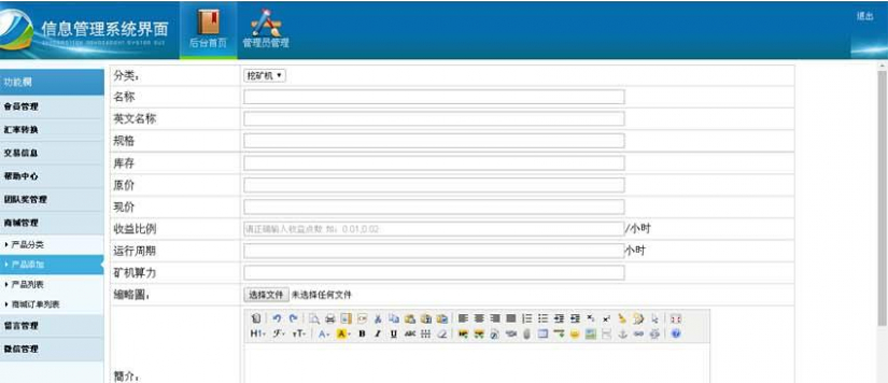Justify text fully in editor
Viewport: 888px width, 383px height.
[511, 319]
